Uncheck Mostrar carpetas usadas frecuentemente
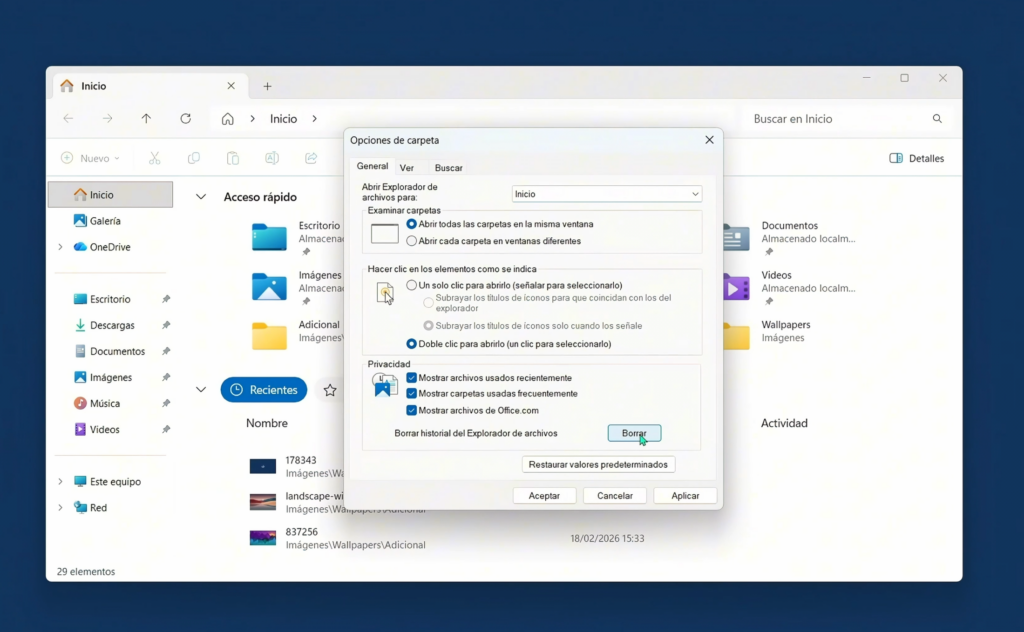The width and height of the screenshot is (1024, 632). pyautogui.click(x=411, y=394)
